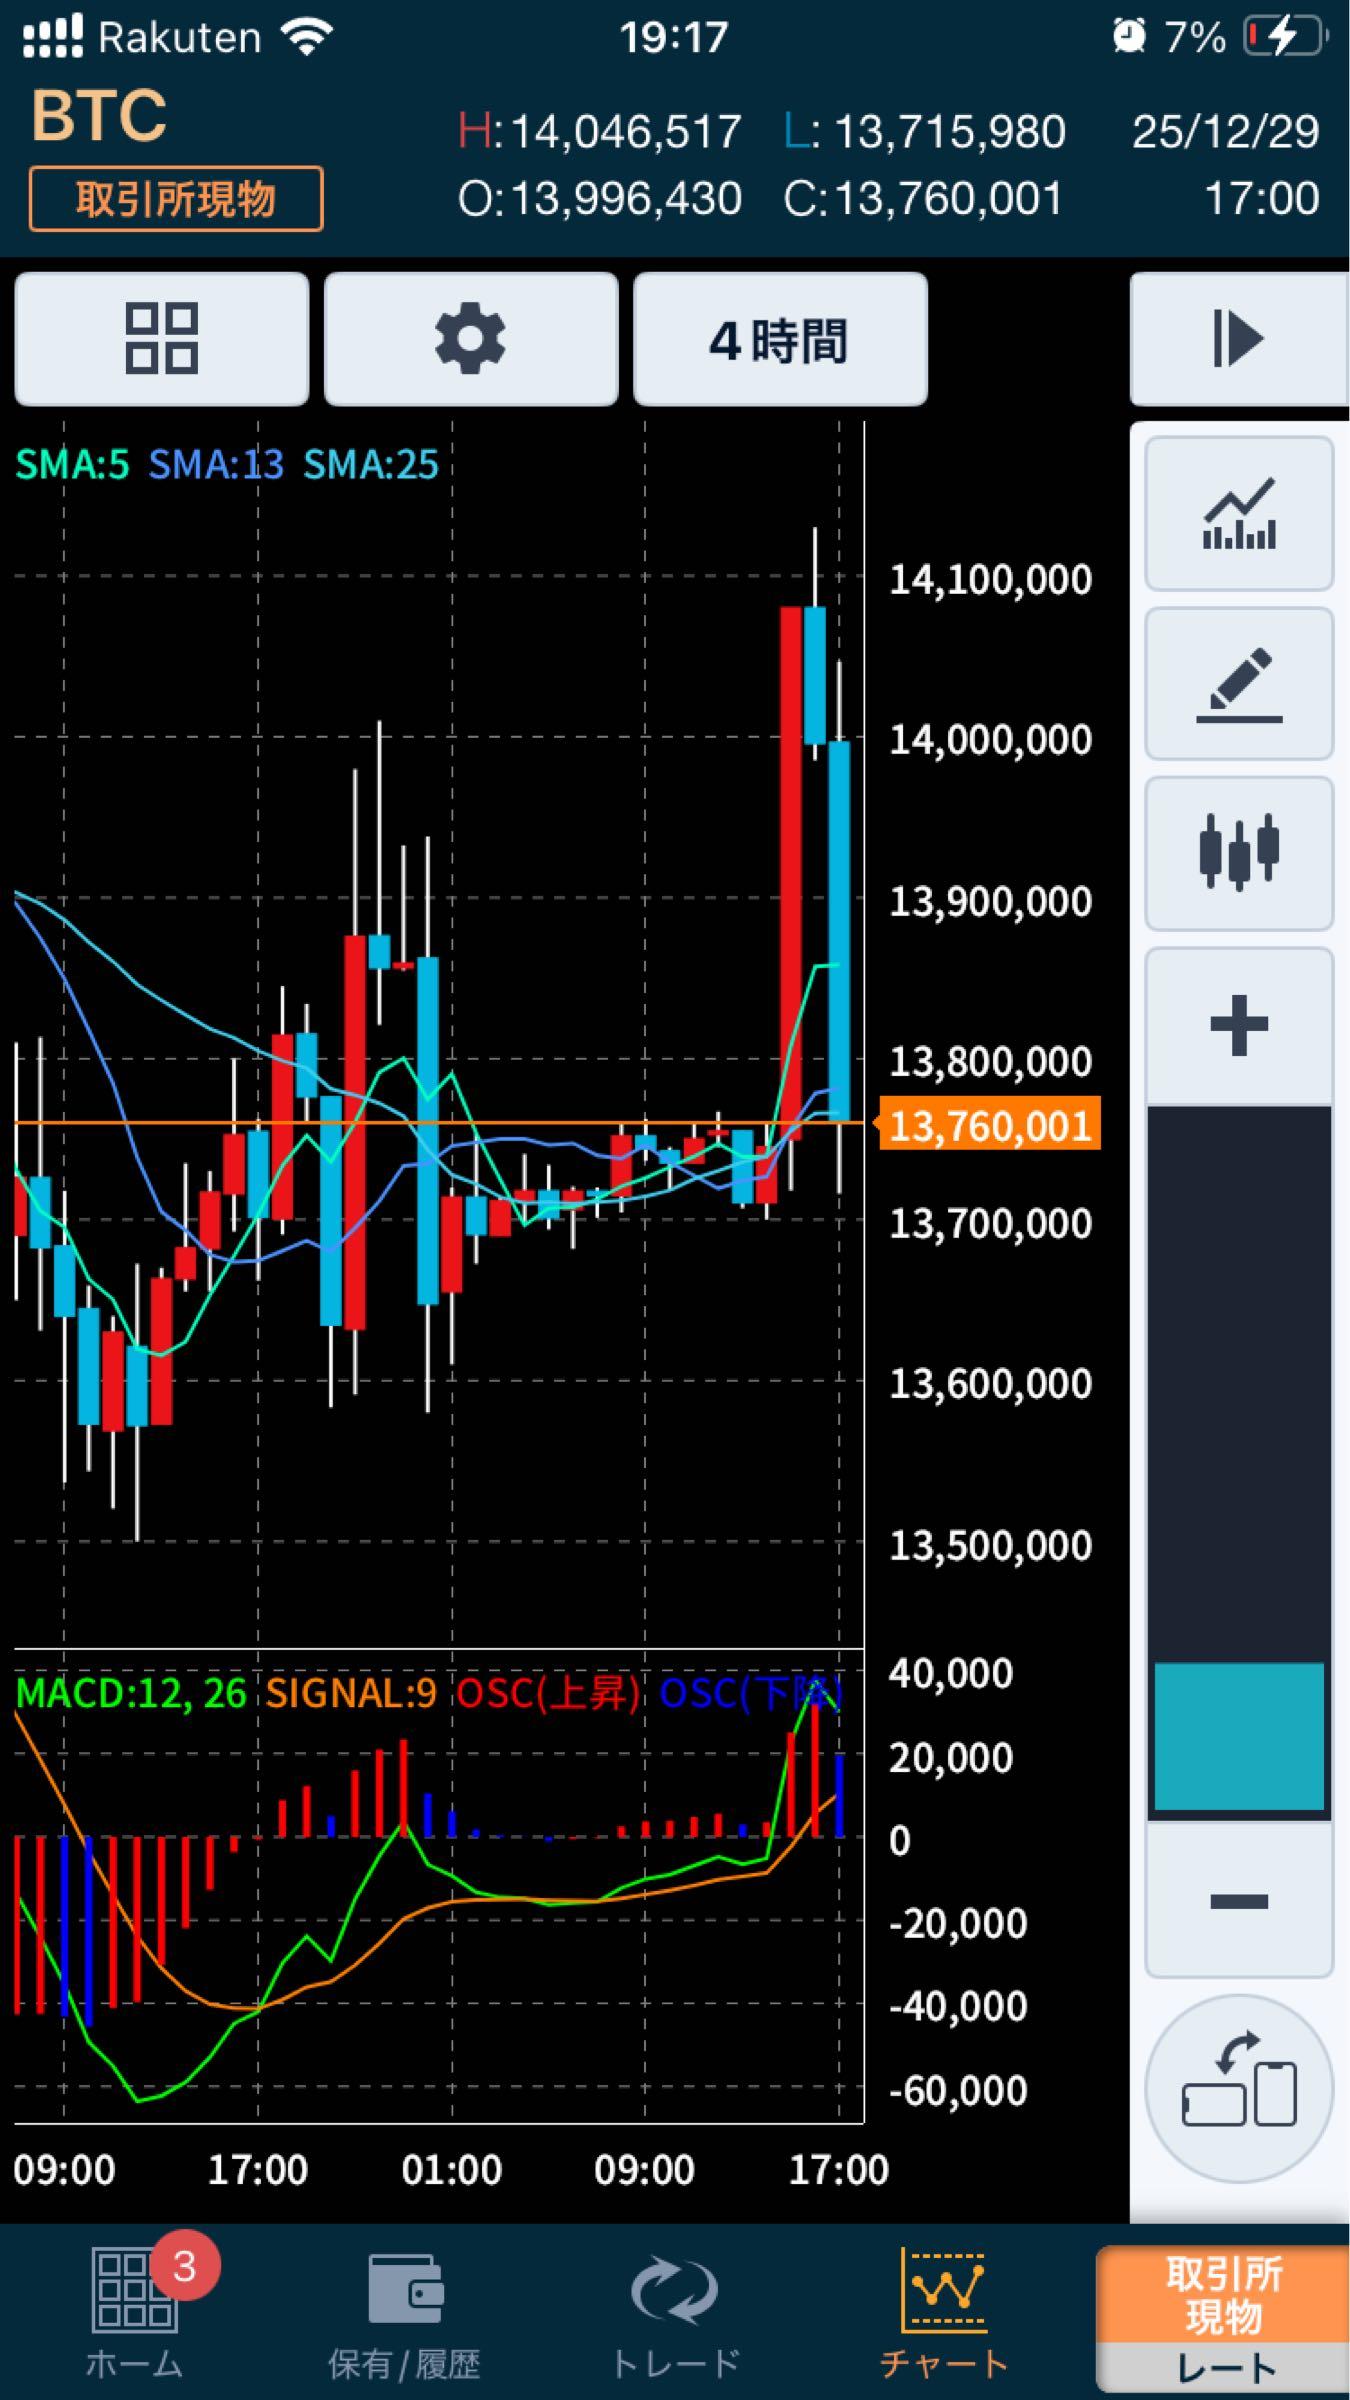This screenshot has height=2400, width=1350.
Task: Tap the 取引所現物 レート button
Action: (1222, 2316)
